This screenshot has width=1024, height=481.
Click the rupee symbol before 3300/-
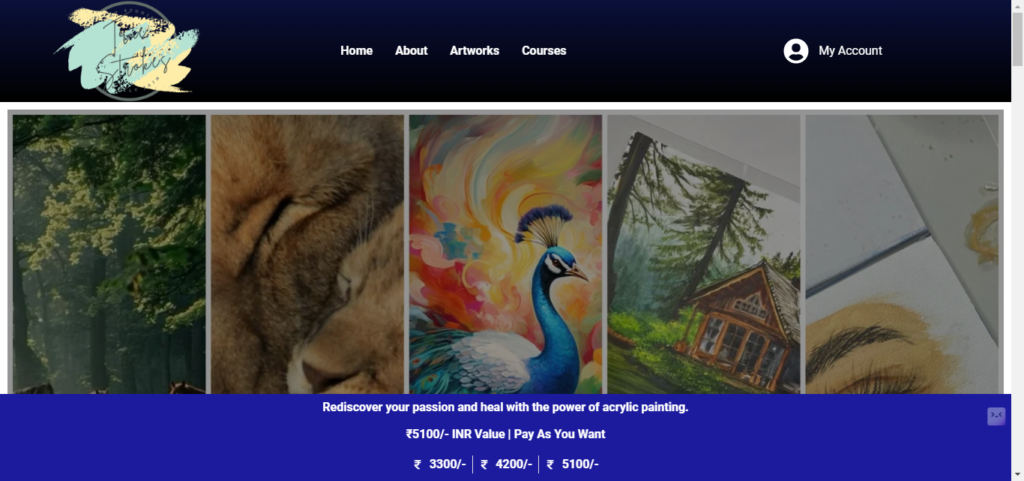pyautogui.click(x=417, y=465)
